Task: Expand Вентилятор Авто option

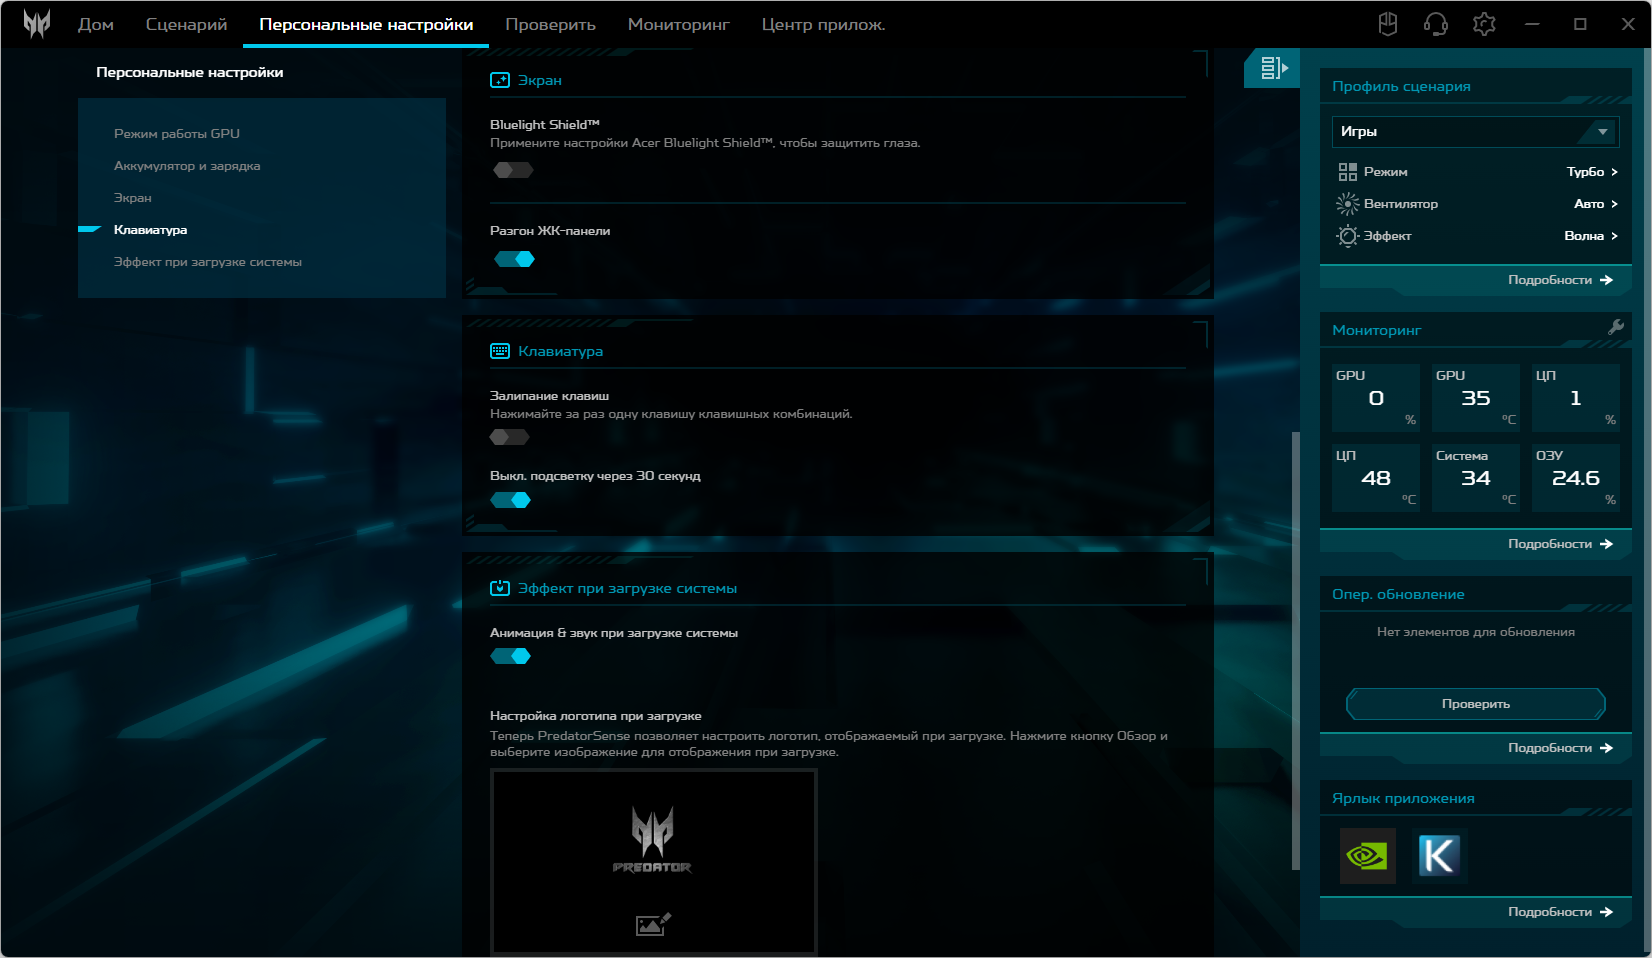Action: tap(1596, 204)
